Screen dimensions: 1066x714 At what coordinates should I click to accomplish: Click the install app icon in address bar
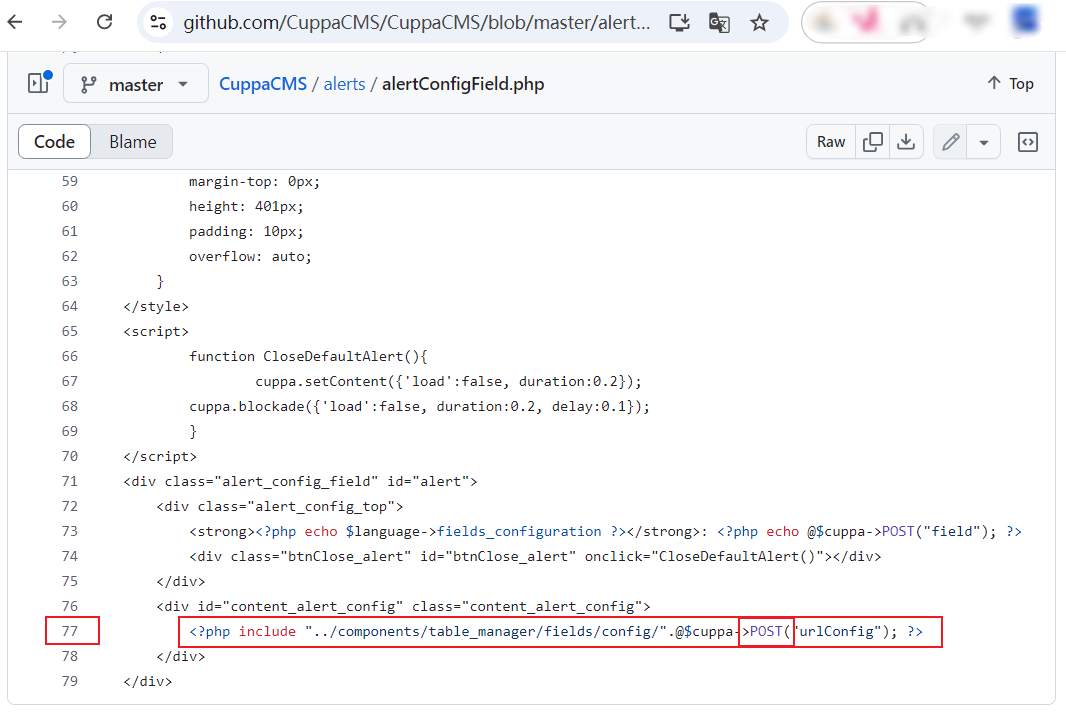click(x=679, y=22)
